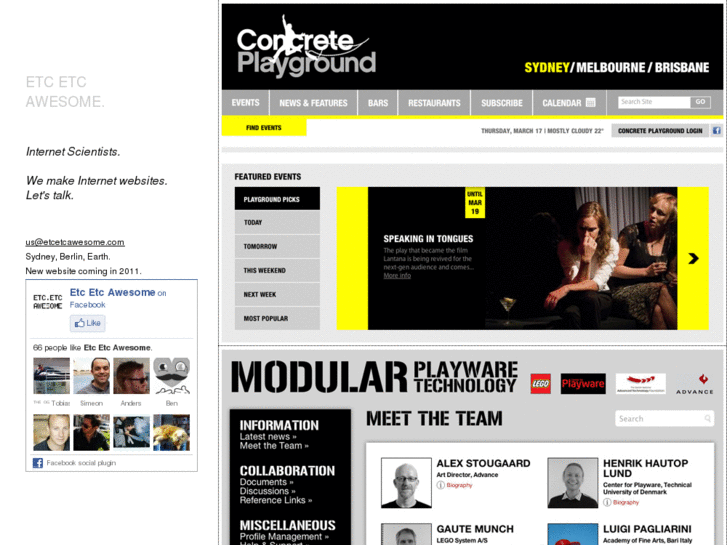This screenshot has width=727, height=545.
Task: Click Alex Stougaard Biography link
Action: click(459, 485)
